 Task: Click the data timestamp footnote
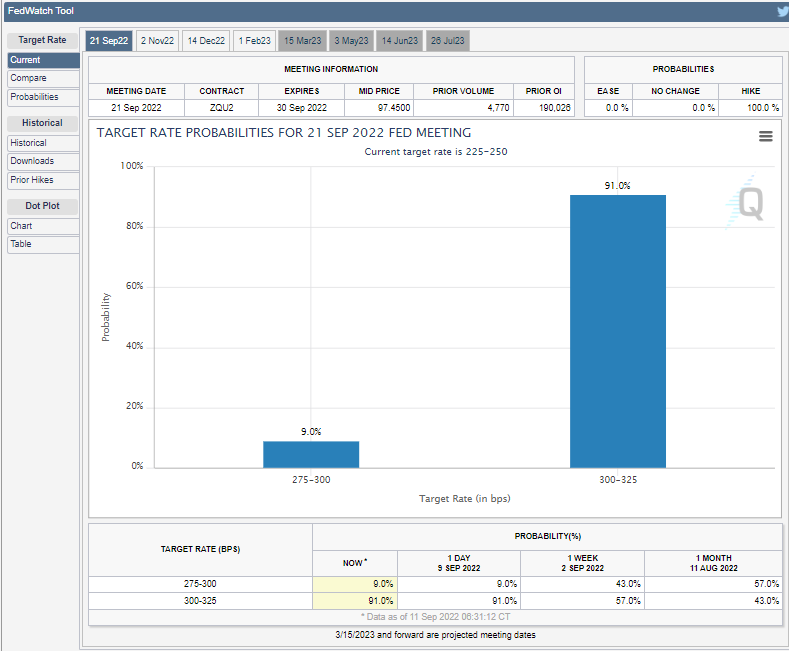(435, 617)
